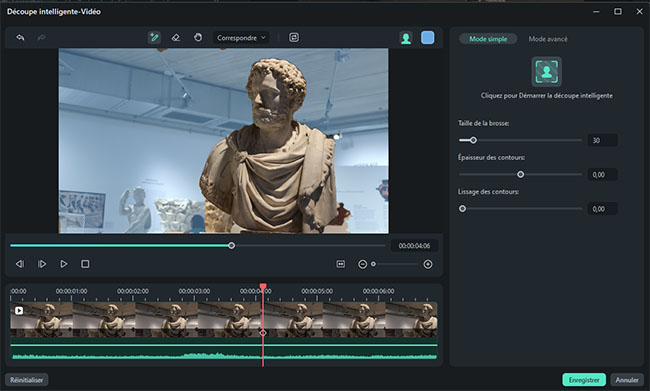650x391 pixels.
Task: Toggle the green person preview mode
Action: [x=406, y=38]
